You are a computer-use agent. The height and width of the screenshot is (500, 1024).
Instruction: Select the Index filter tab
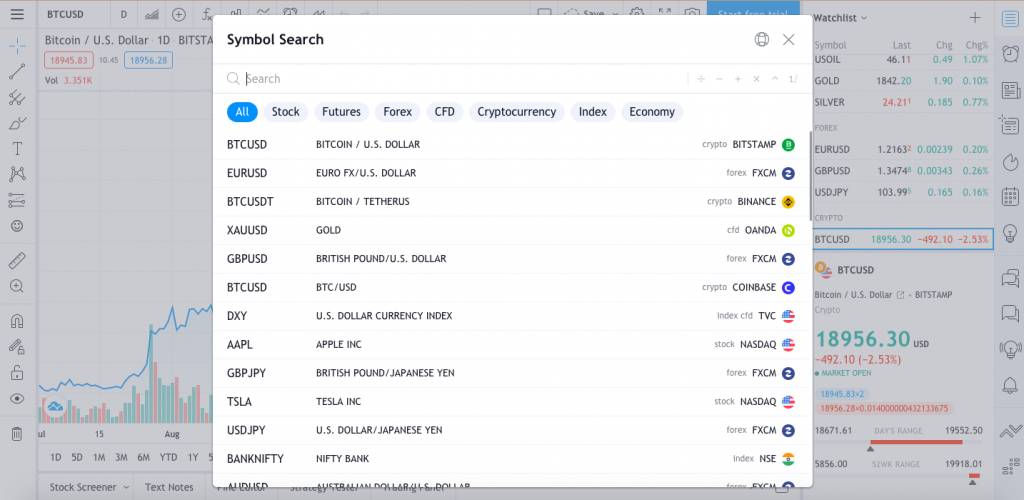[592, 112]
